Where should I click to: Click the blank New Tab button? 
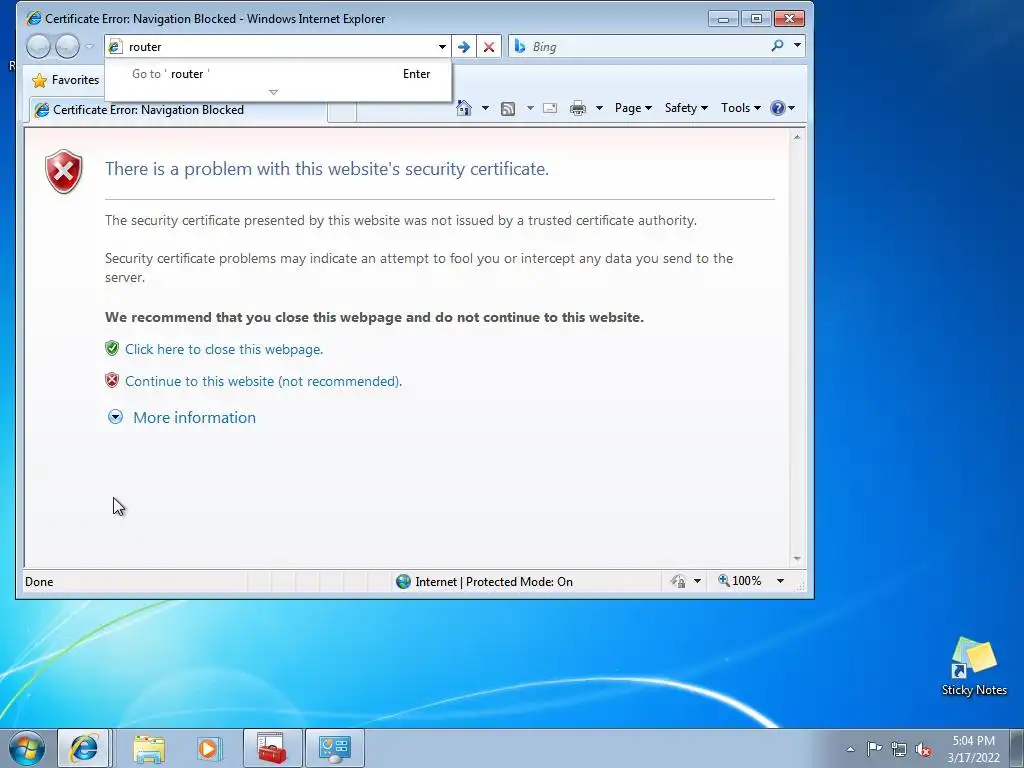point(342,112)
